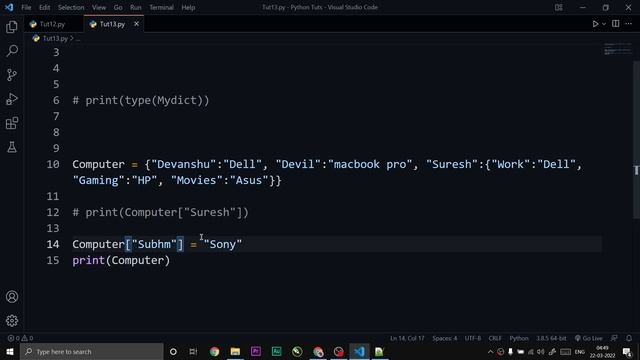Click the commented print(Computer["Suresh"]) line
The image size is (640, 360).
(x=160, y=213)
